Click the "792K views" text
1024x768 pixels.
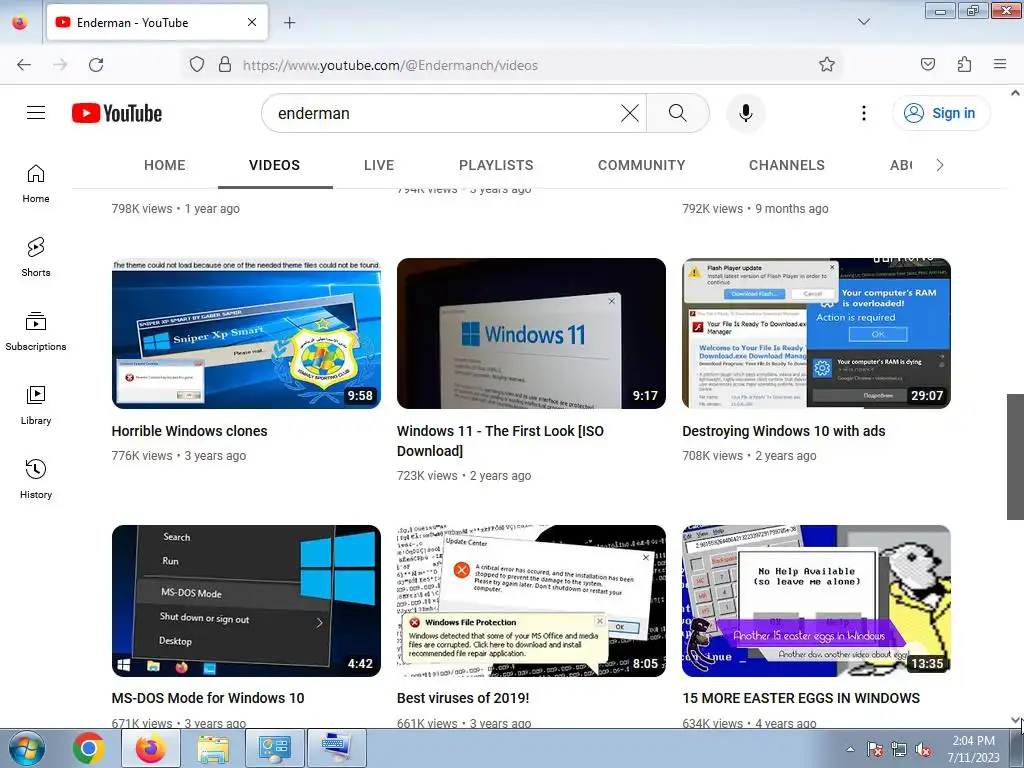pos(712,209)
